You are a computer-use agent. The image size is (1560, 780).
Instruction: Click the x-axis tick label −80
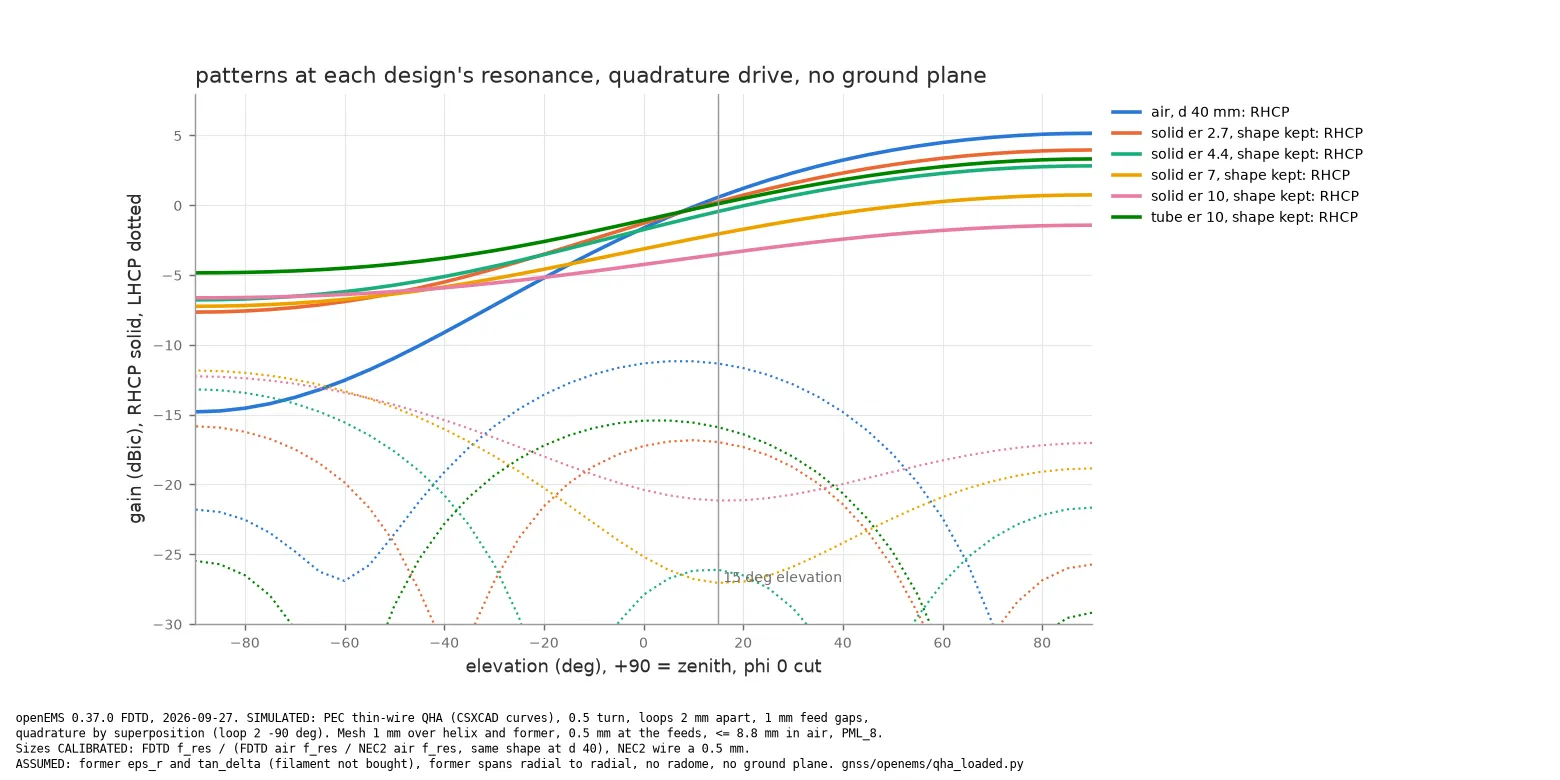click(244, 643)
